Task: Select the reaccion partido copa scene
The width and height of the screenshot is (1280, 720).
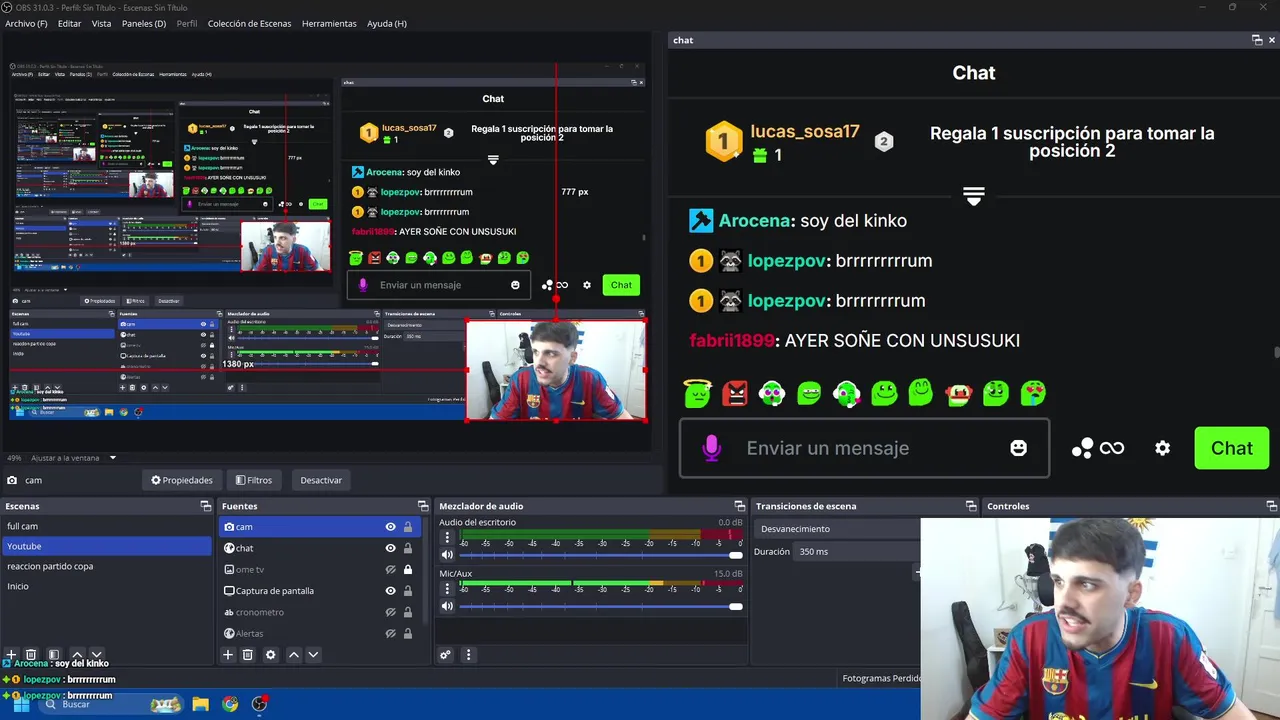Action: (106, 566)
